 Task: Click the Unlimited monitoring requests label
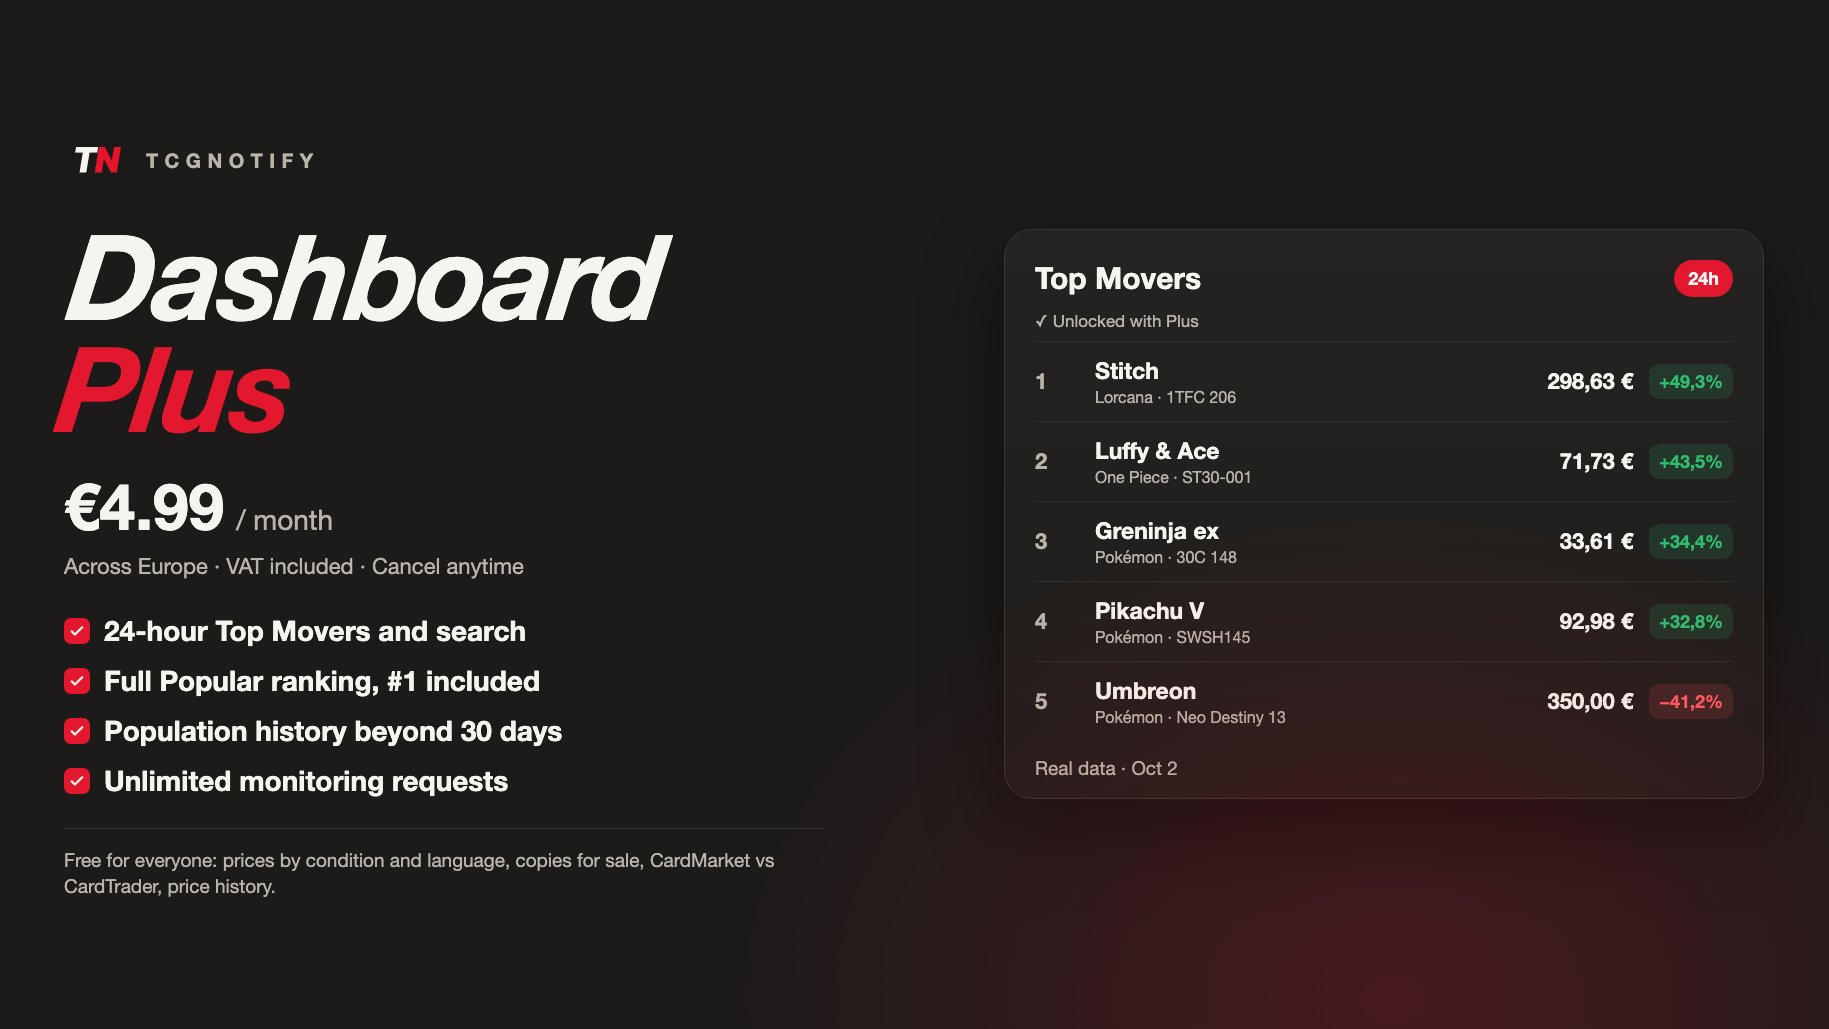pos(306,781)
